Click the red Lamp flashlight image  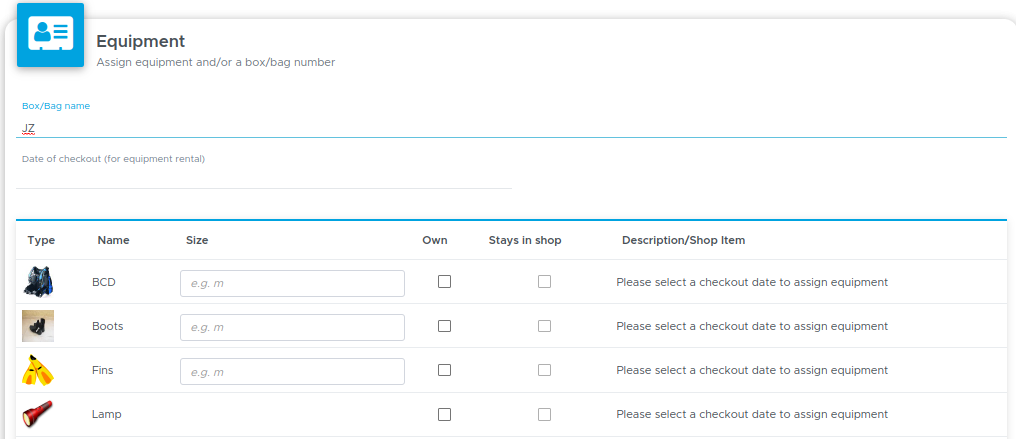(38, 414)
